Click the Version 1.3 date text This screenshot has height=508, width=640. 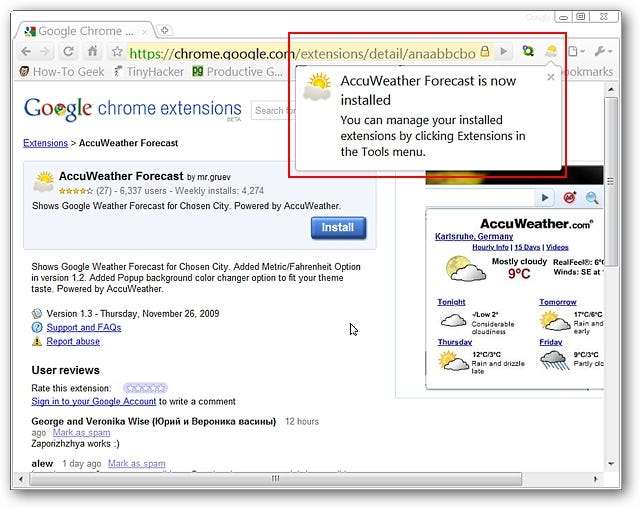click(133, 314)
